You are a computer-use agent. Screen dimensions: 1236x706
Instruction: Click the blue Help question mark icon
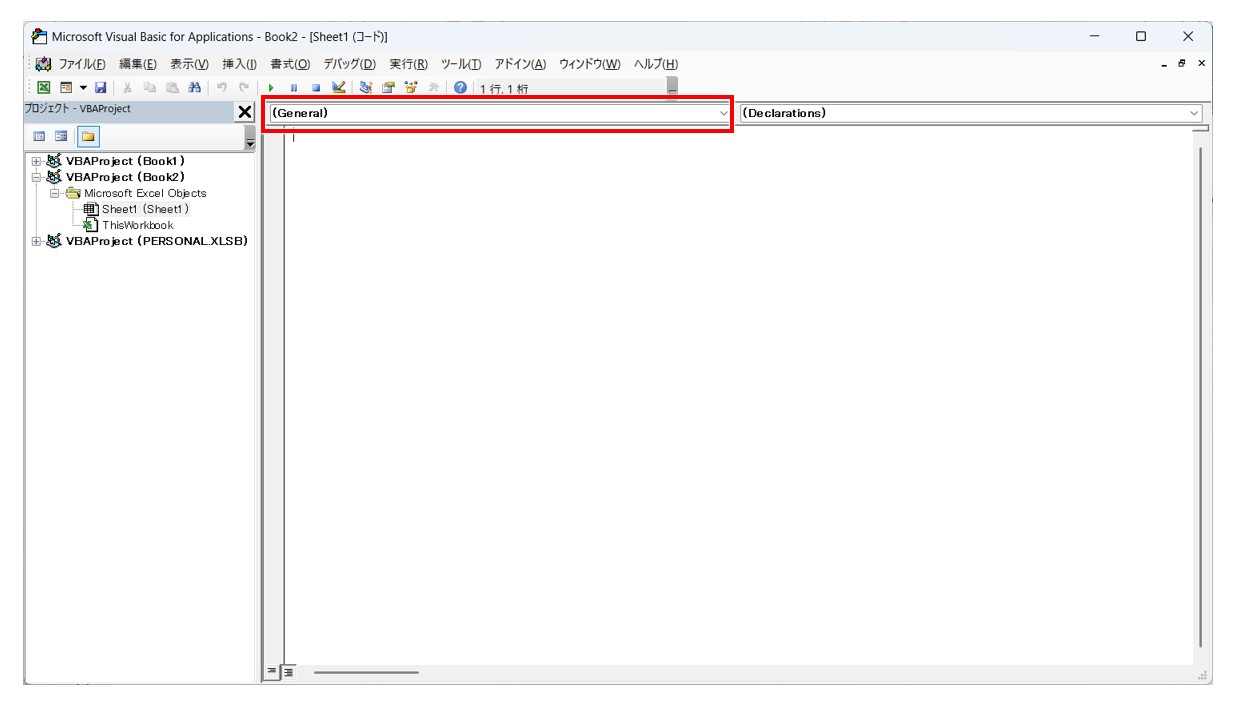pos(460,88)
